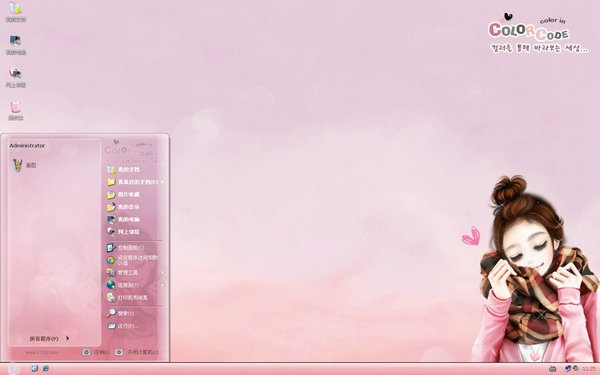The width and height of the screenshot is (600, 375).
Task: Launch Paint from the start menu pinned list
Action: (24, 165)
